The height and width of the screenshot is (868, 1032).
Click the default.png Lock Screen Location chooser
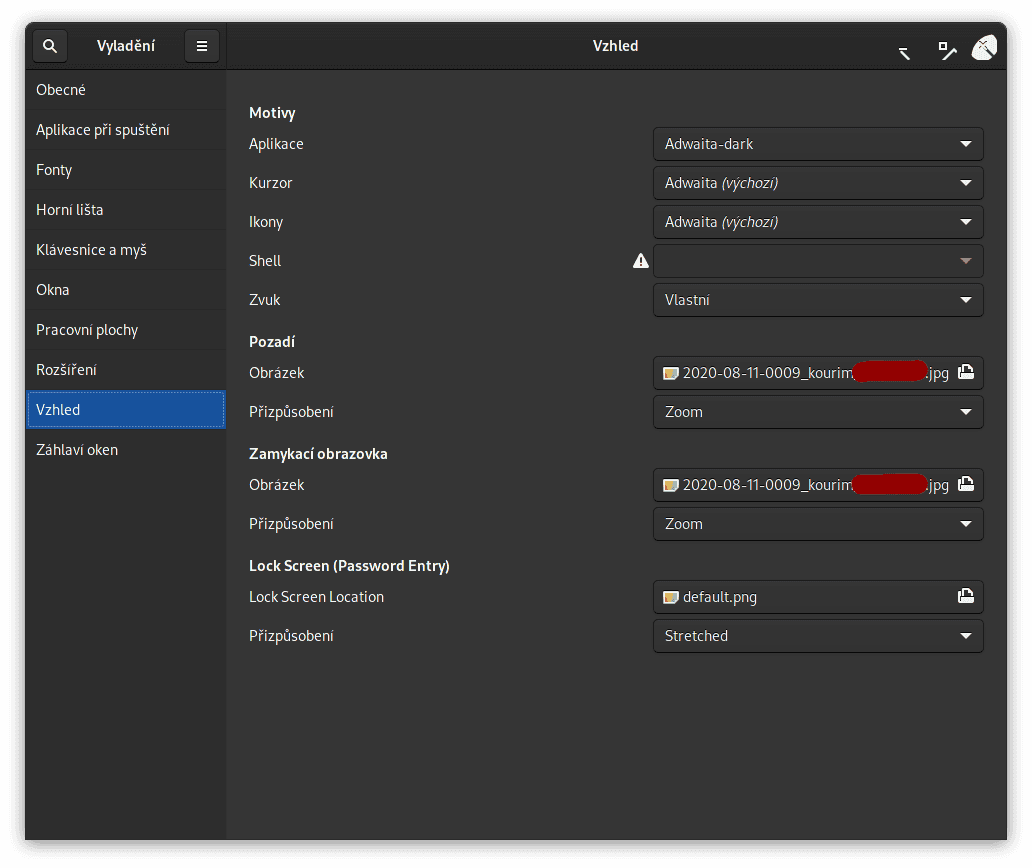tap(800, 597)
